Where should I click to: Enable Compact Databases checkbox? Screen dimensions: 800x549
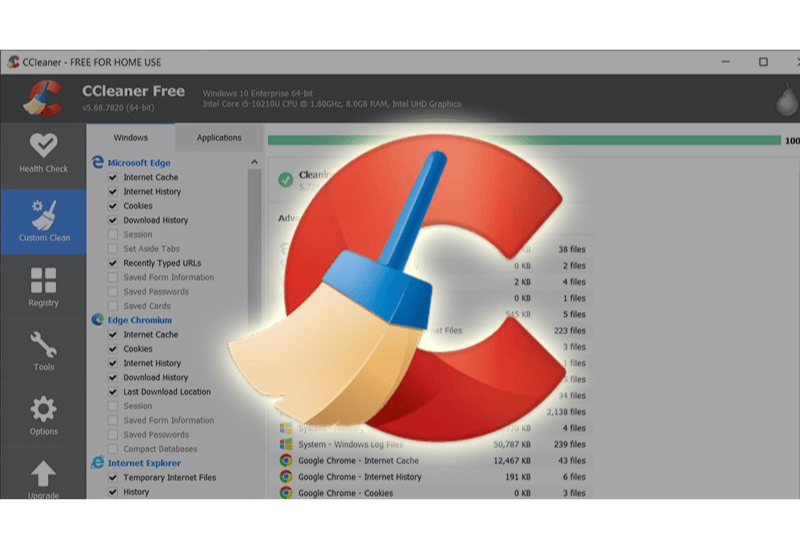coord(113,448)
